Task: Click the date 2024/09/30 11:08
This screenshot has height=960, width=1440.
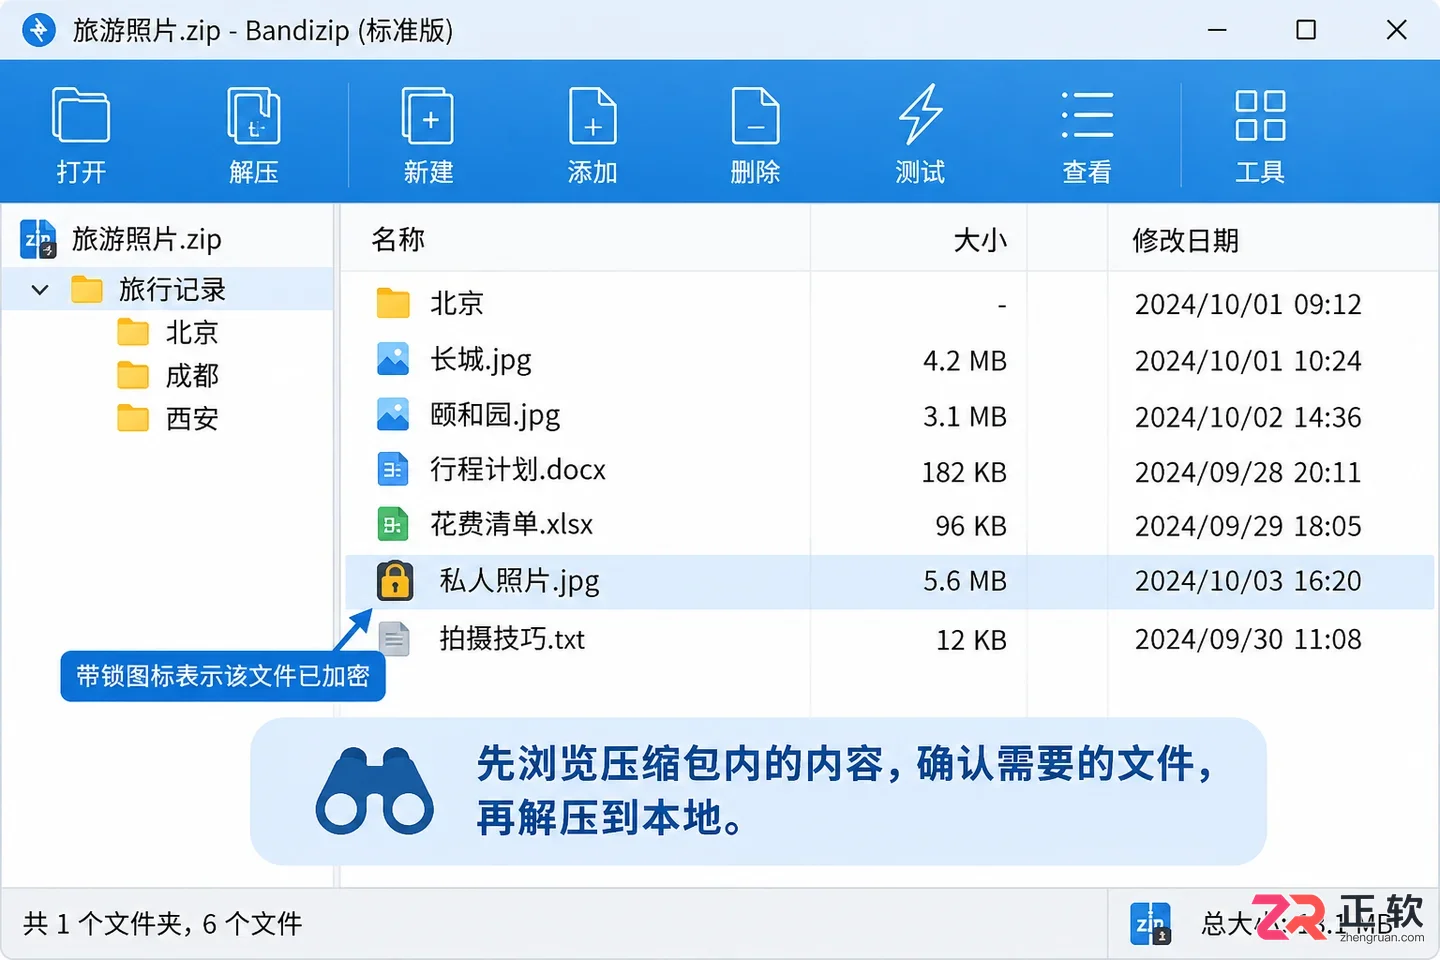Action: (1248, 639)
